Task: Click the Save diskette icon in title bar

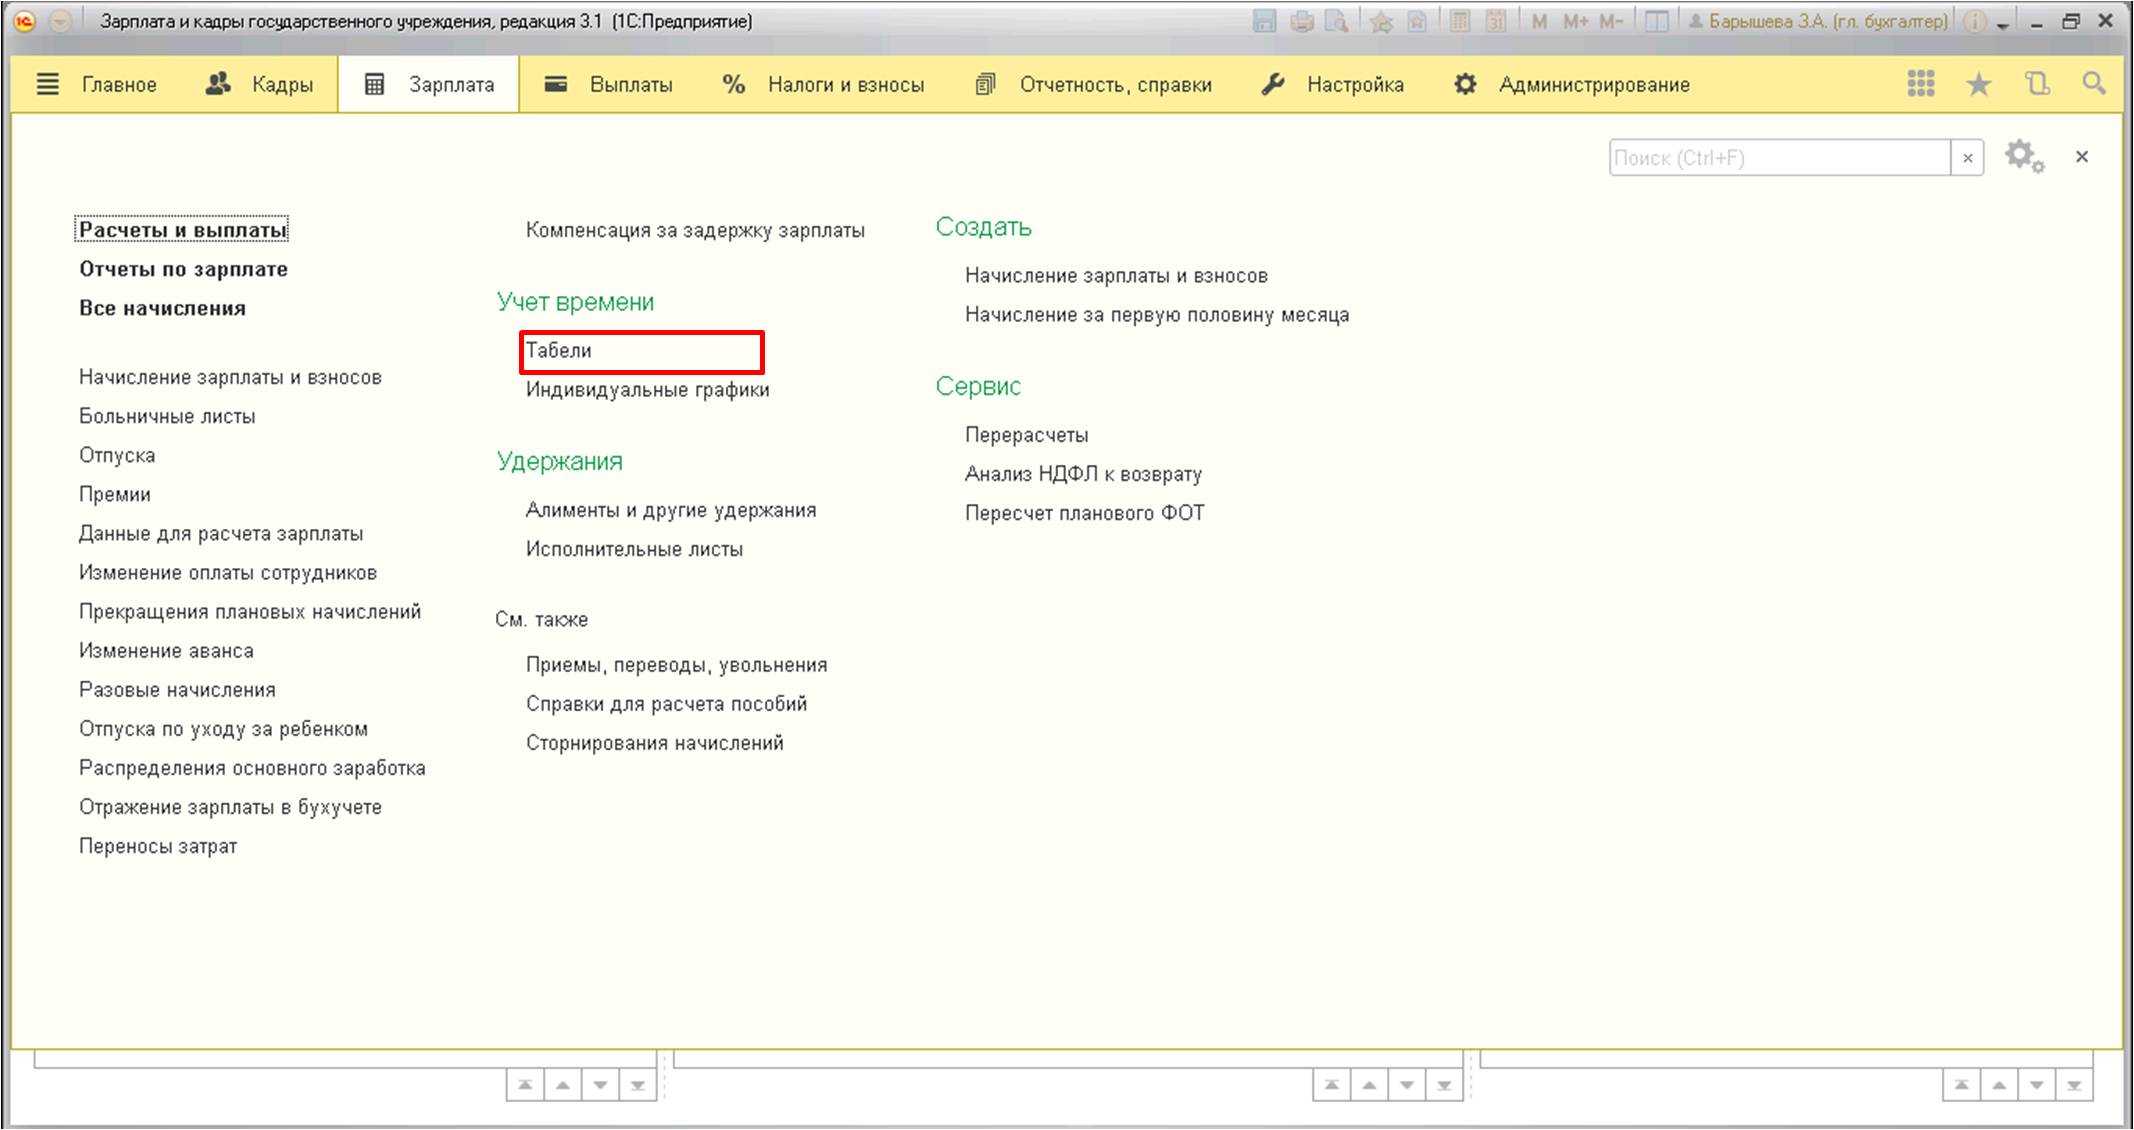Action: click(1264, 21)
